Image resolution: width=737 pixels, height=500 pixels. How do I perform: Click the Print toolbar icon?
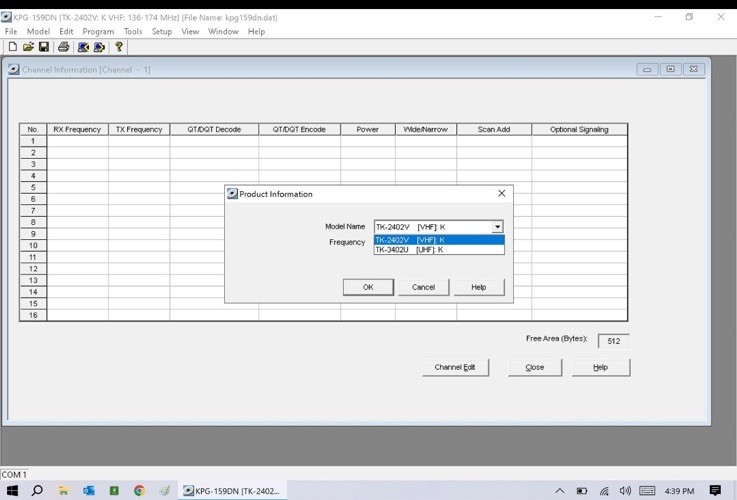click(63, 47)
